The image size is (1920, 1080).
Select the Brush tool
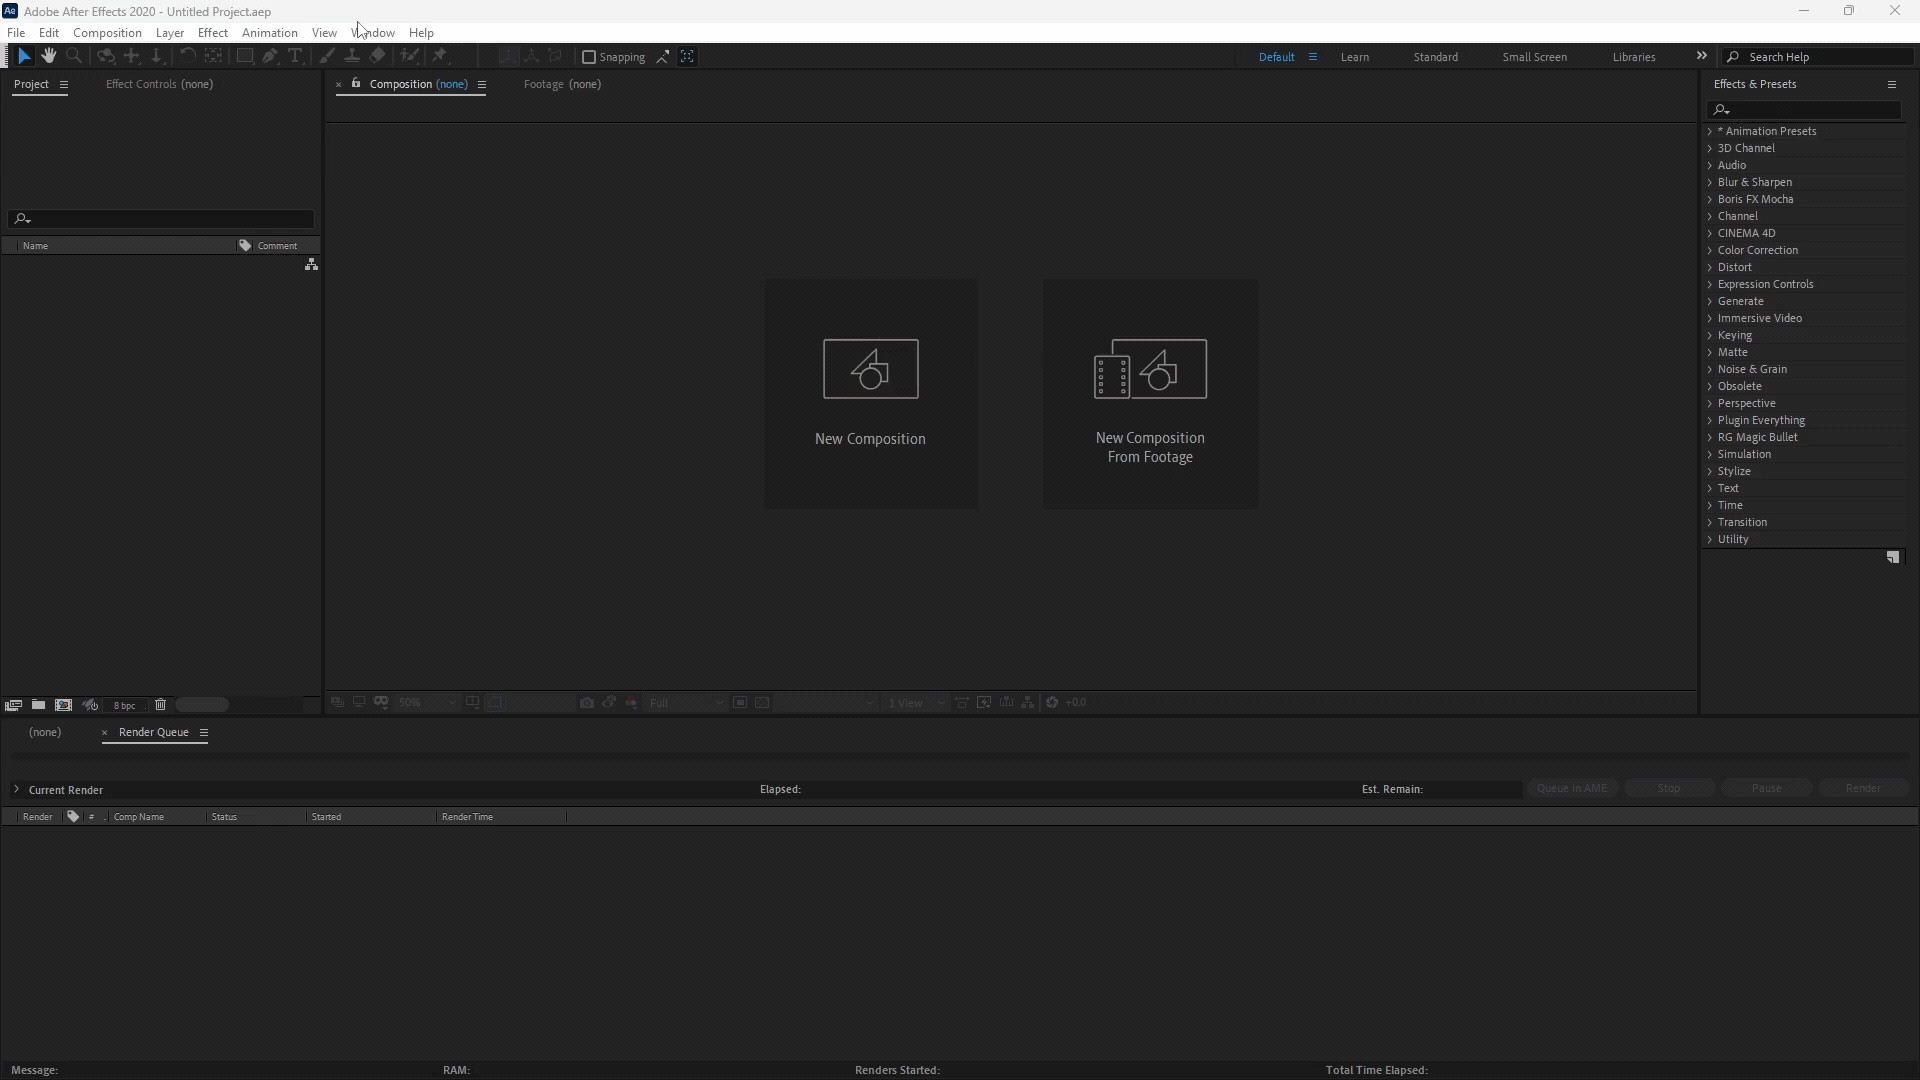(327, 57)
